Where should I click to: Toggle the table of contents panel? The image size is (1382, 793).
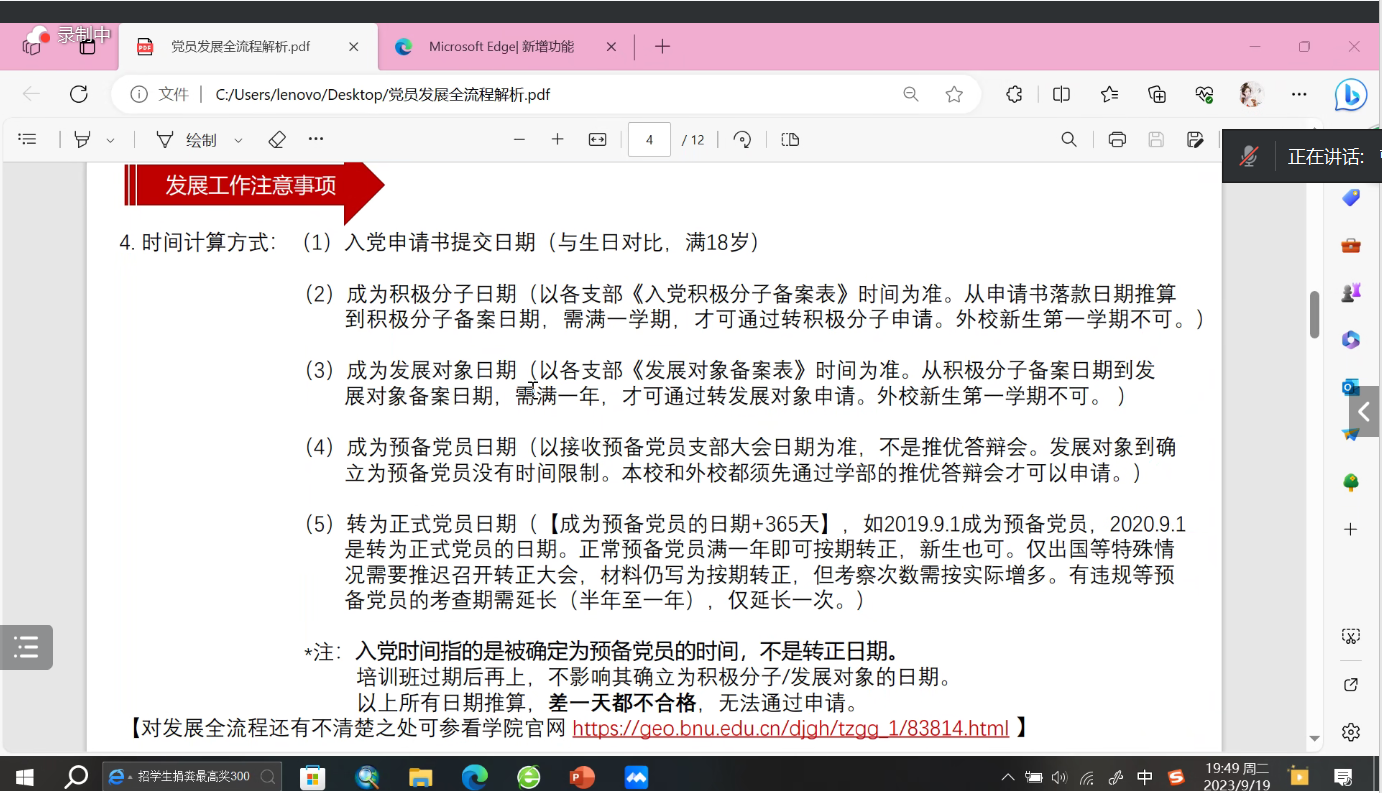coord(27,140)
